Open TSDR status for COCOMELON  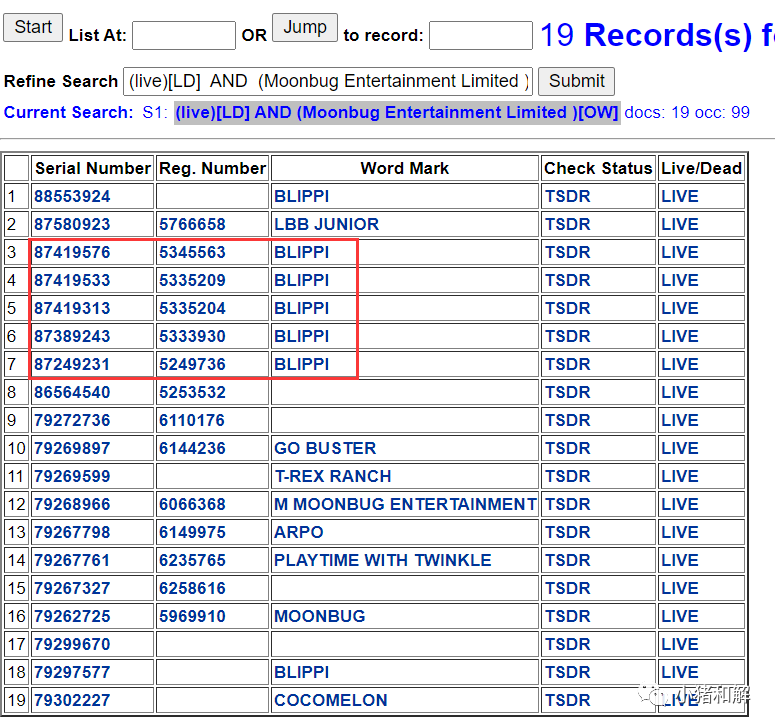click(x=568, y=700)
